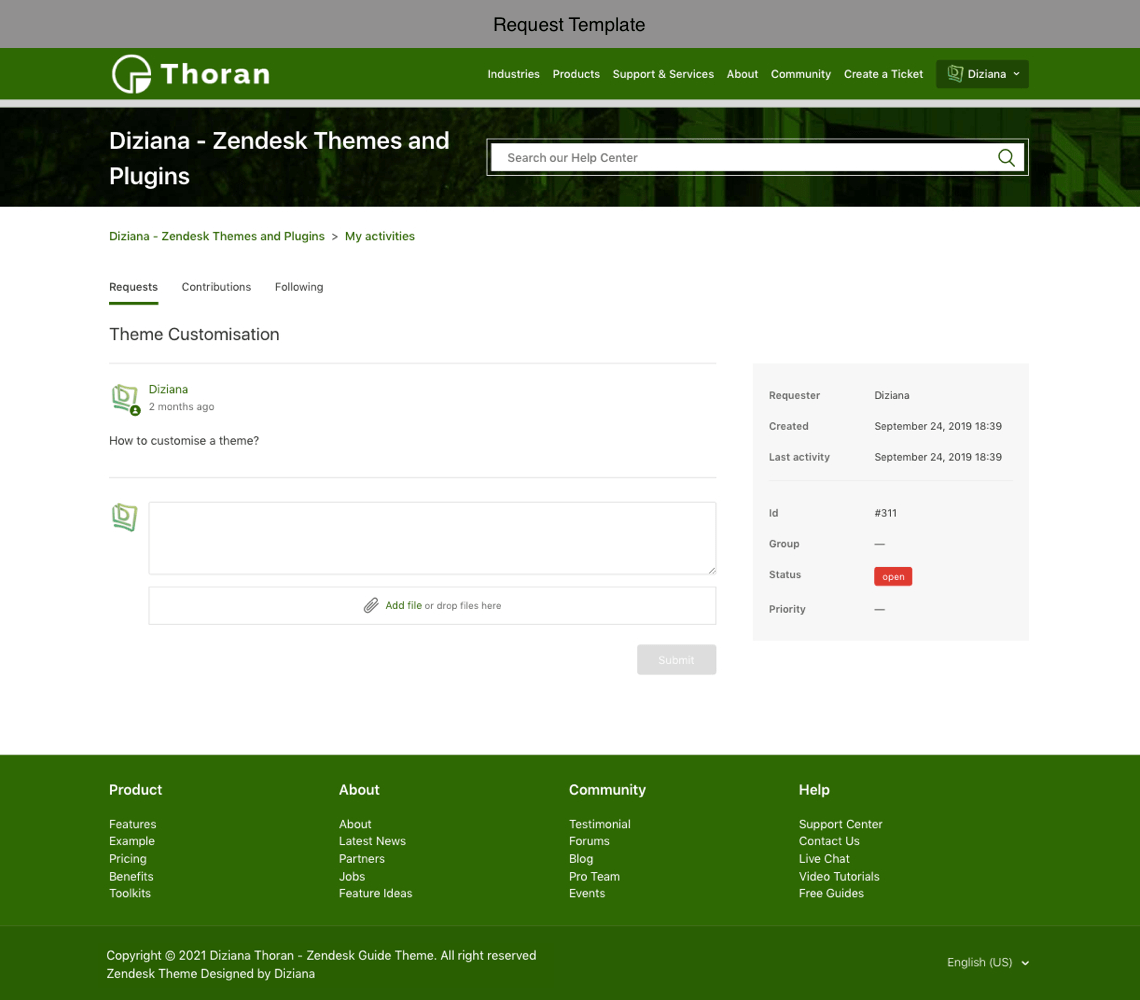Click the paperclip attachment icon
1140x1000 pixels.
371,606
